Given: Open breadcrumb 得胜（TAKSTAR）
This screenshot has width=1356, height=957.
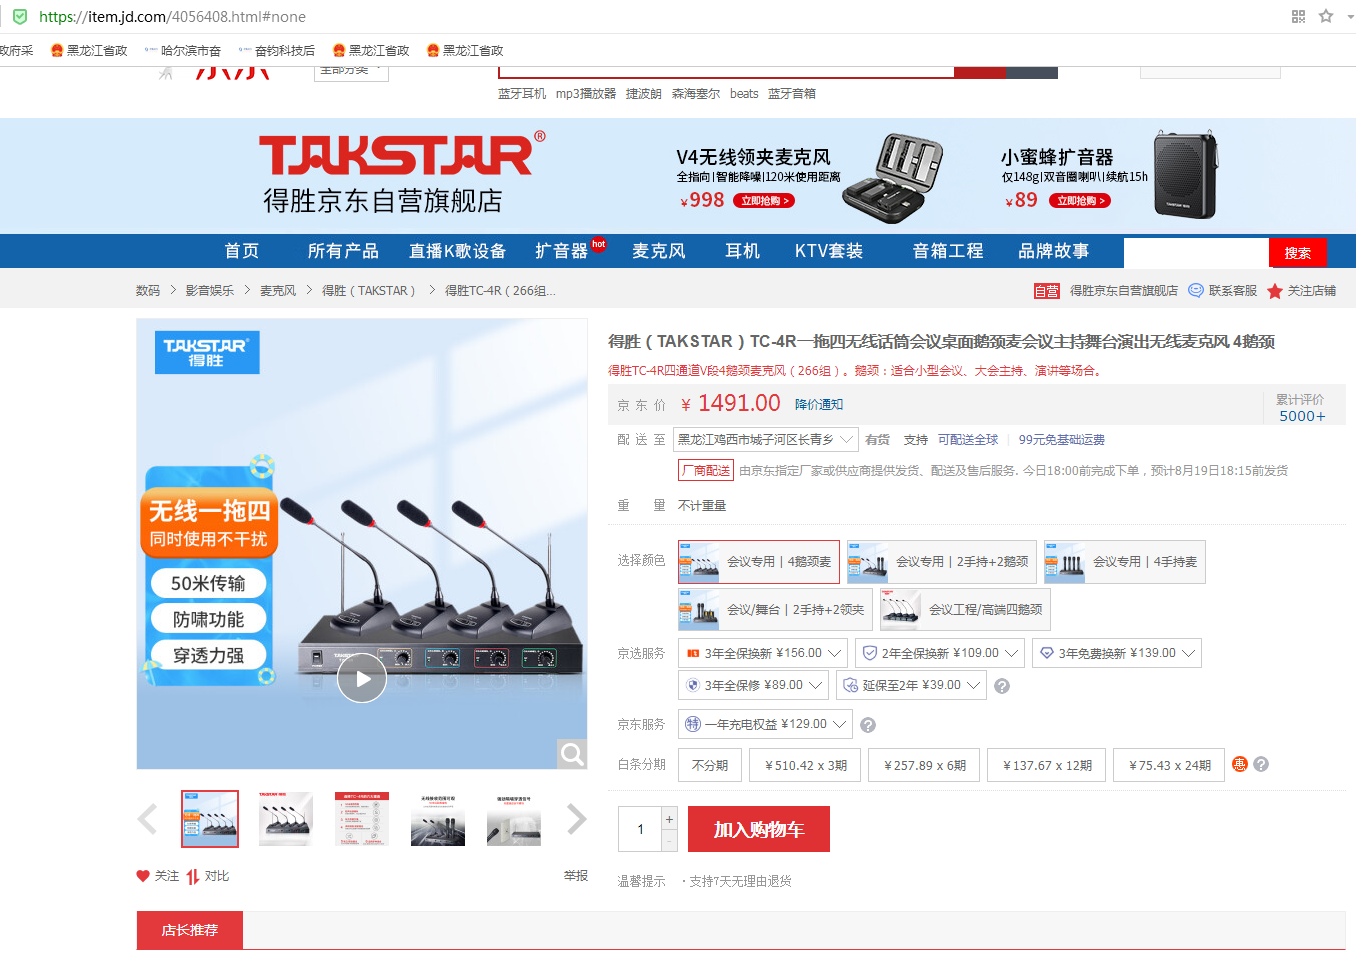Looking at the screenshot, I should [369, 291].
